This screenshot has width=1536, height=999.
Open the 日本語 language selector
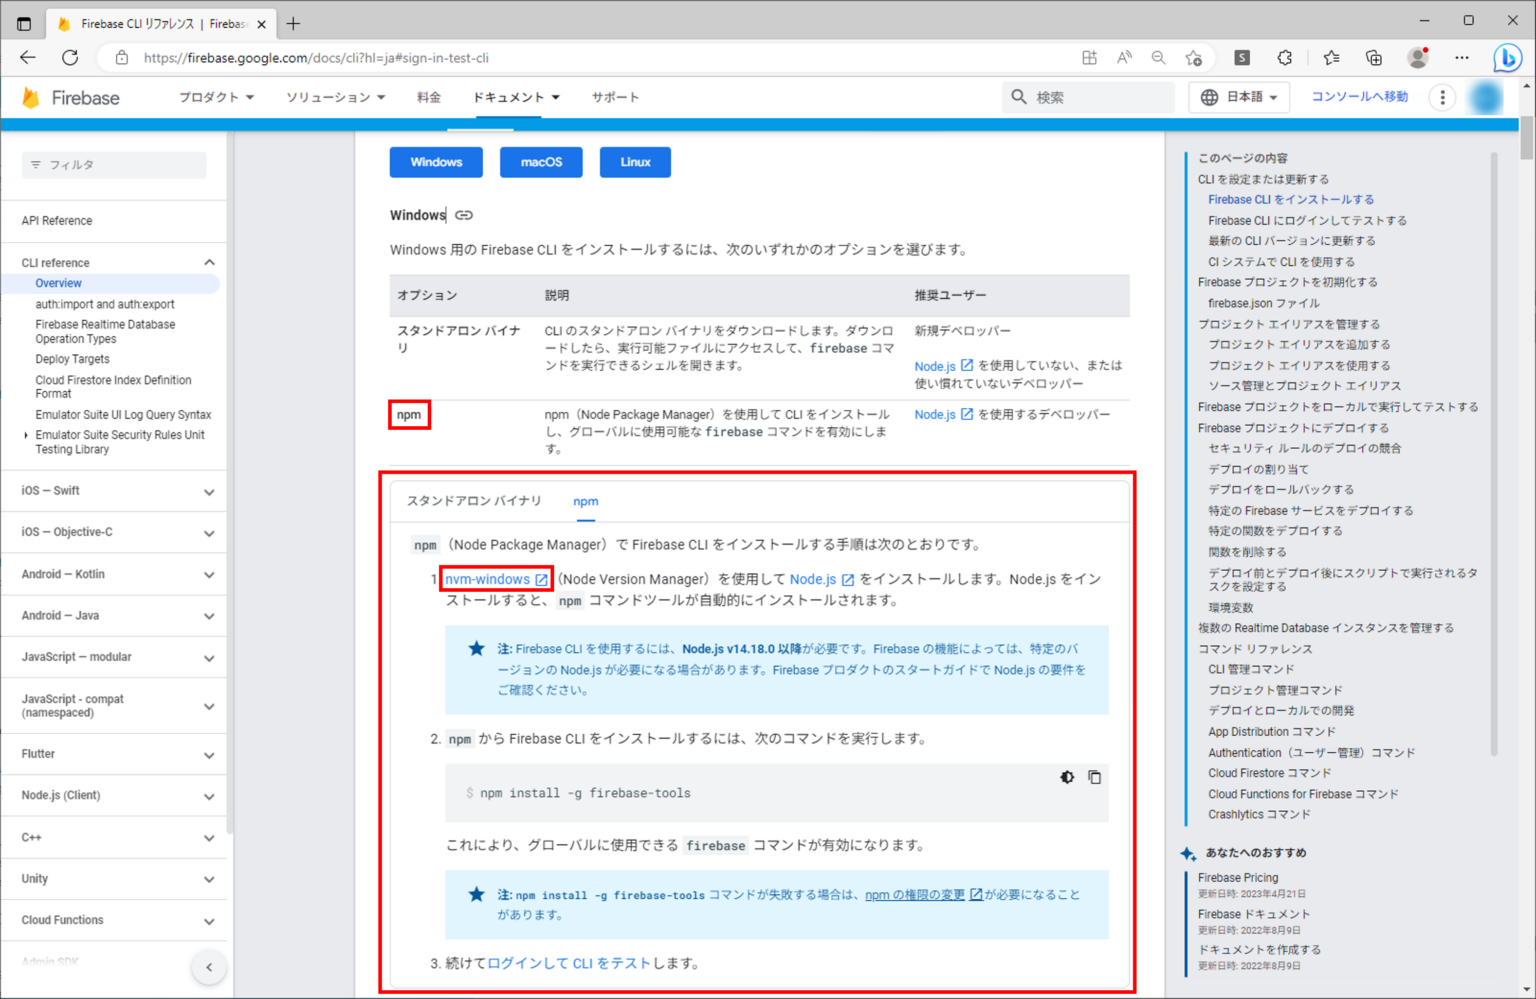pyautogui.click(x=1238, y=97)
